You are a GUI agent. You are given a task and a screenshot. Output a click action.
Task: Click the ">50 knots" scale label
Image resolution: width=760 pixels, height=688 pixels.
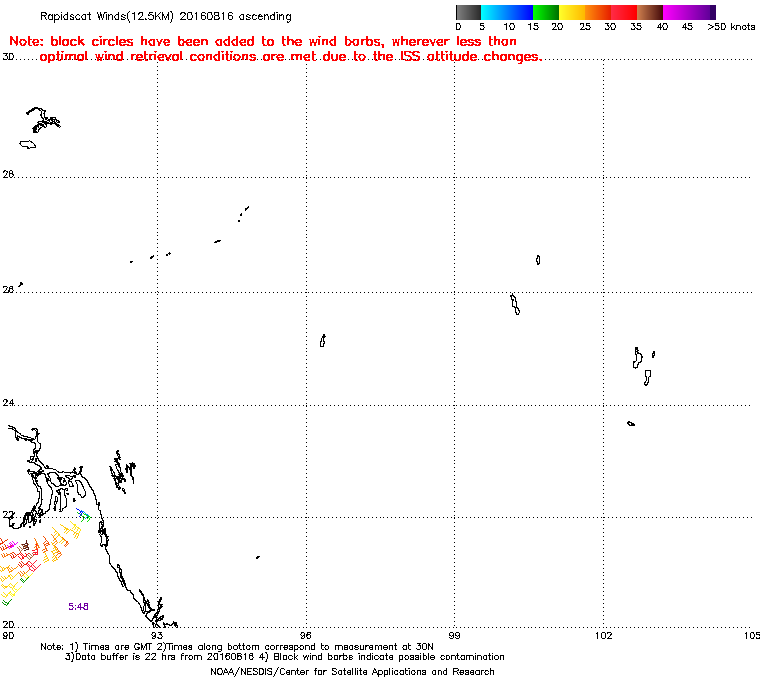[731, 27]
